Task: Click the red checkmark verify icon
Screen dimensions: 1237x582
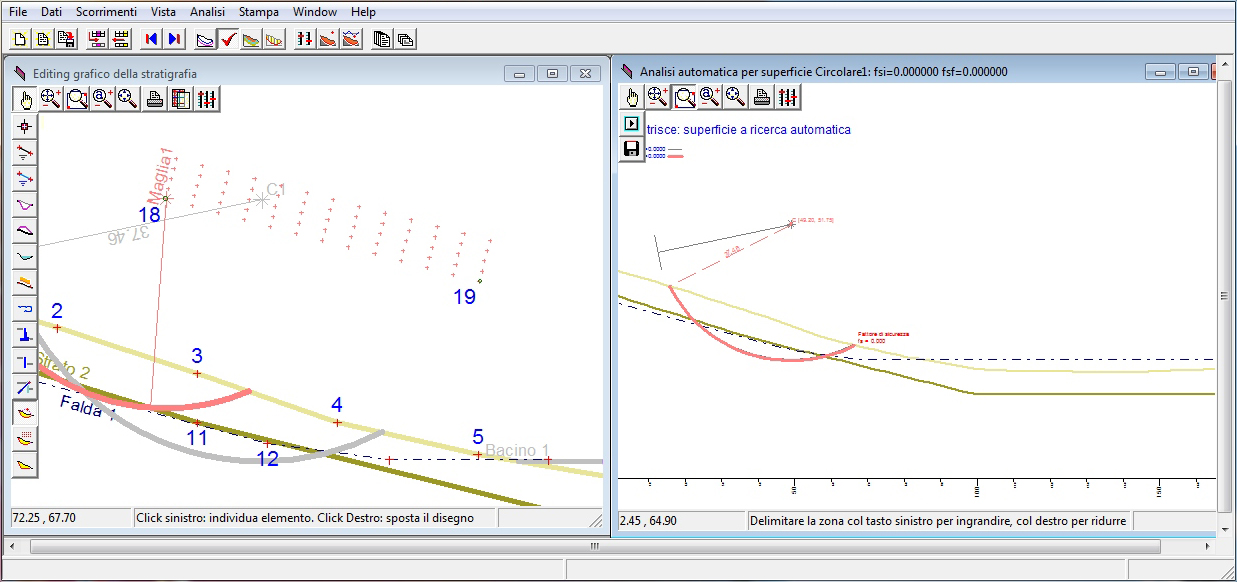Action: 228,39
